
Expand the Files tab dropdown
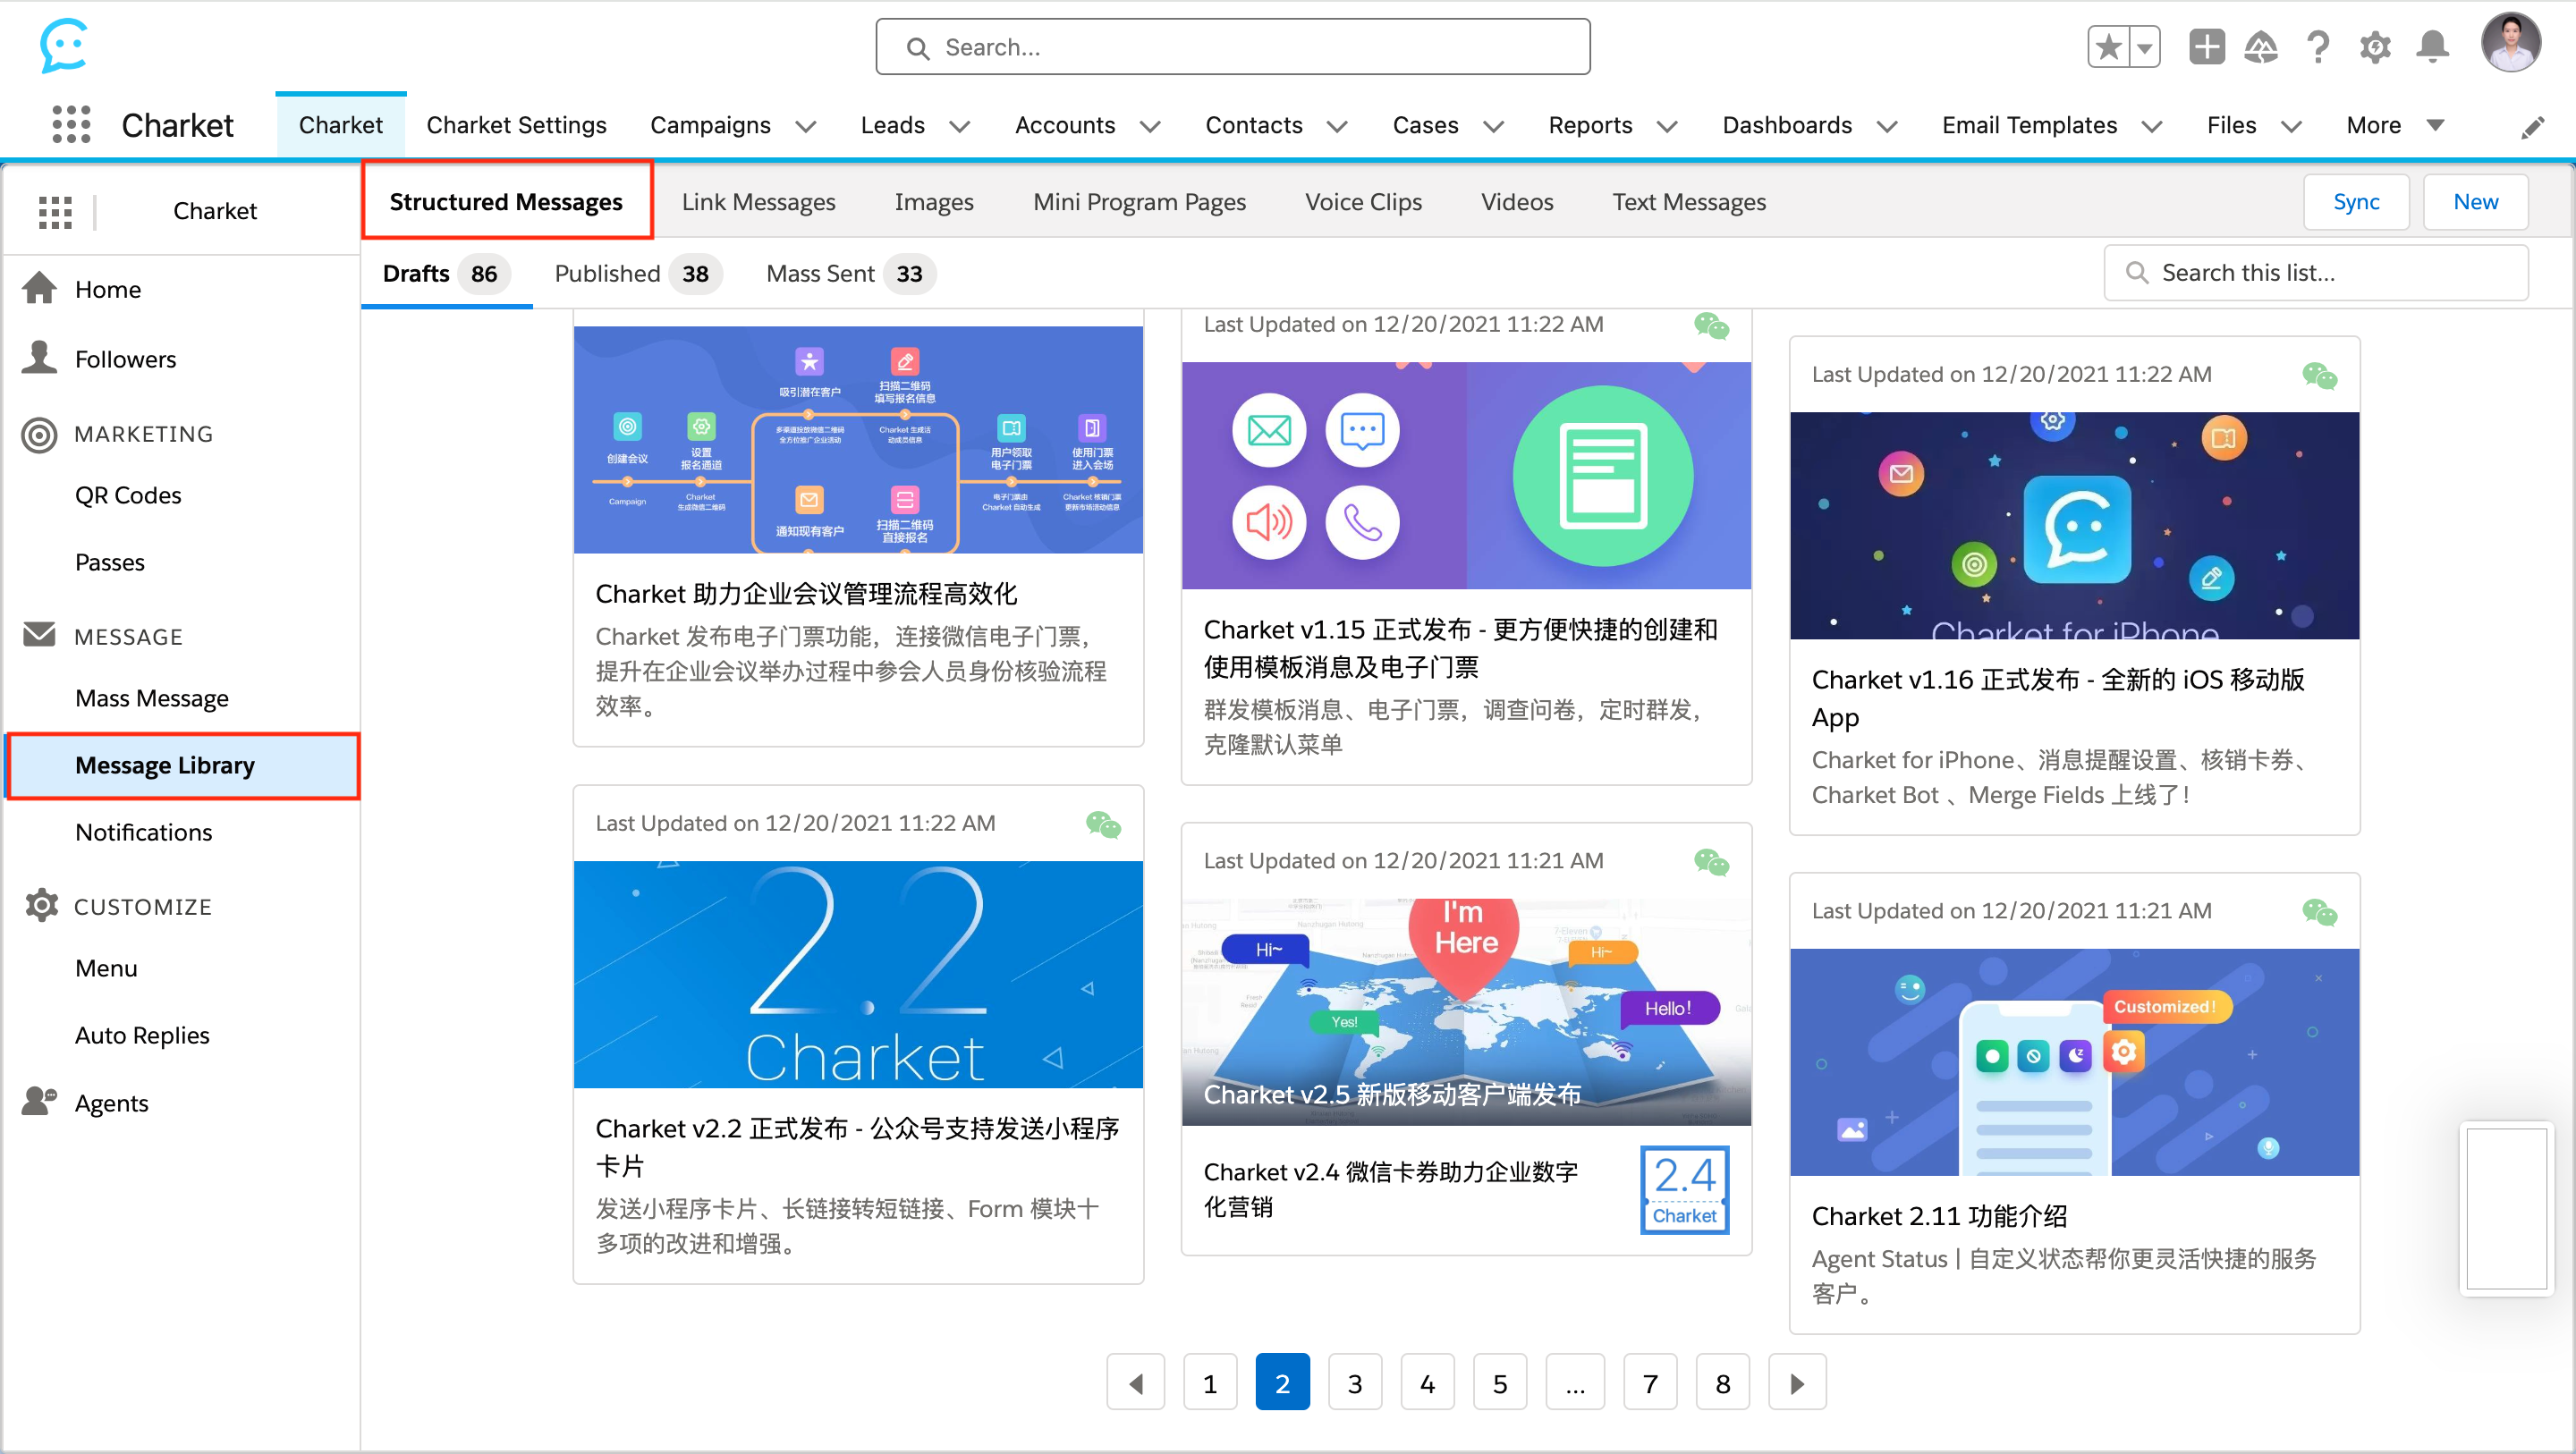click(2291, 126)
